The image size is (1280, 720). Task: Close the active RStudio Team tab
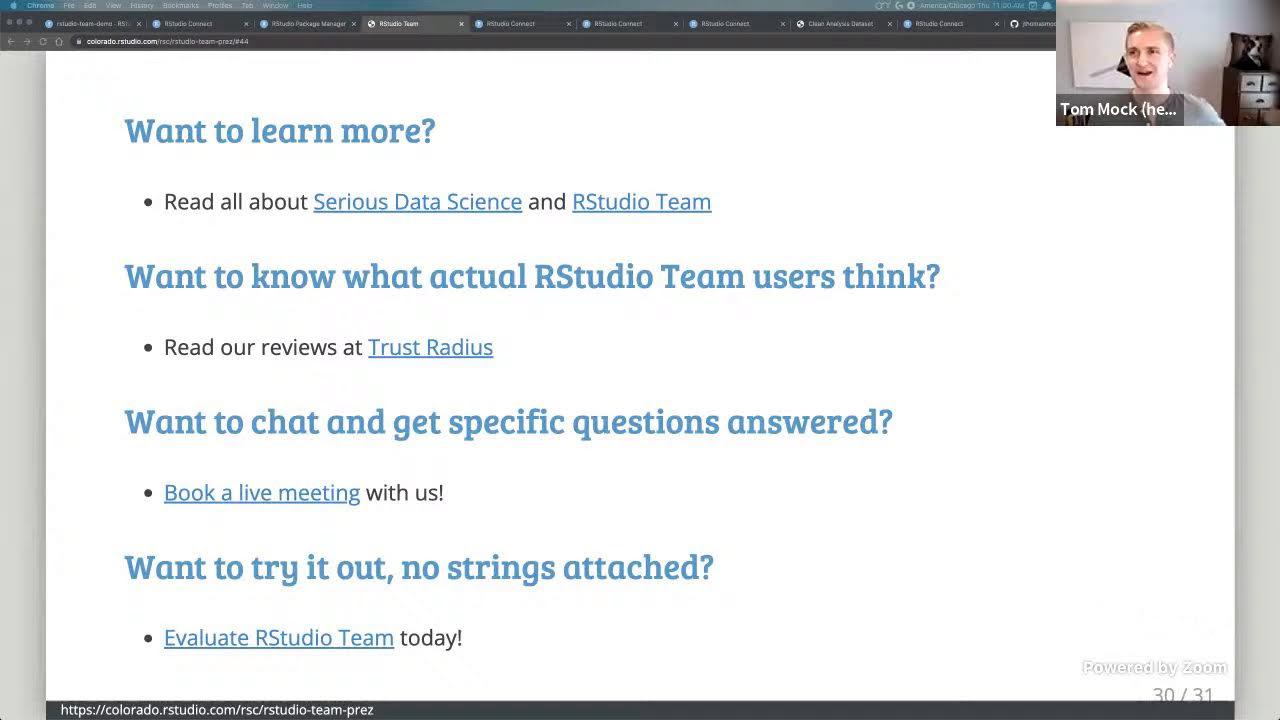point(460,23)
